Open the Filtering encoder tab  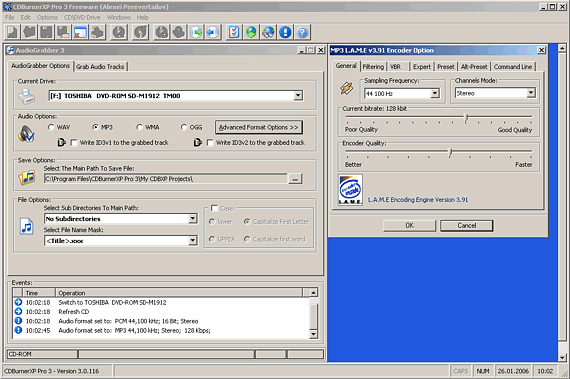373,67
